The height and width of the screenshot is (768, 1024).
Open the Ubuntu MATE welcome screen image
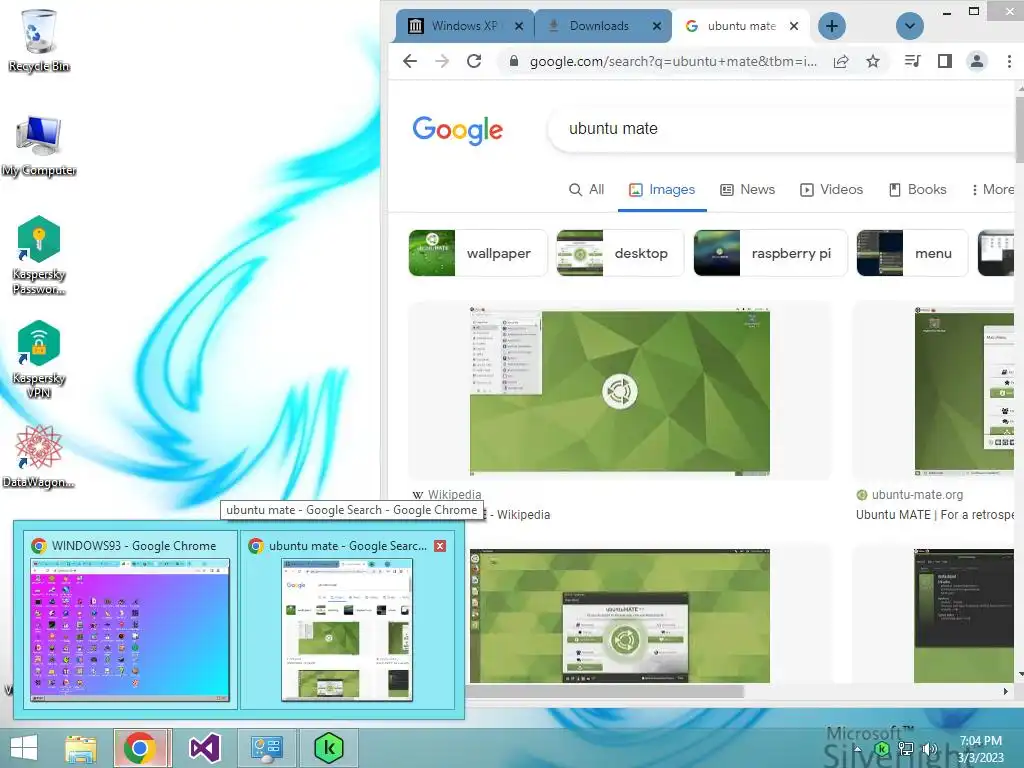[619, 615]
